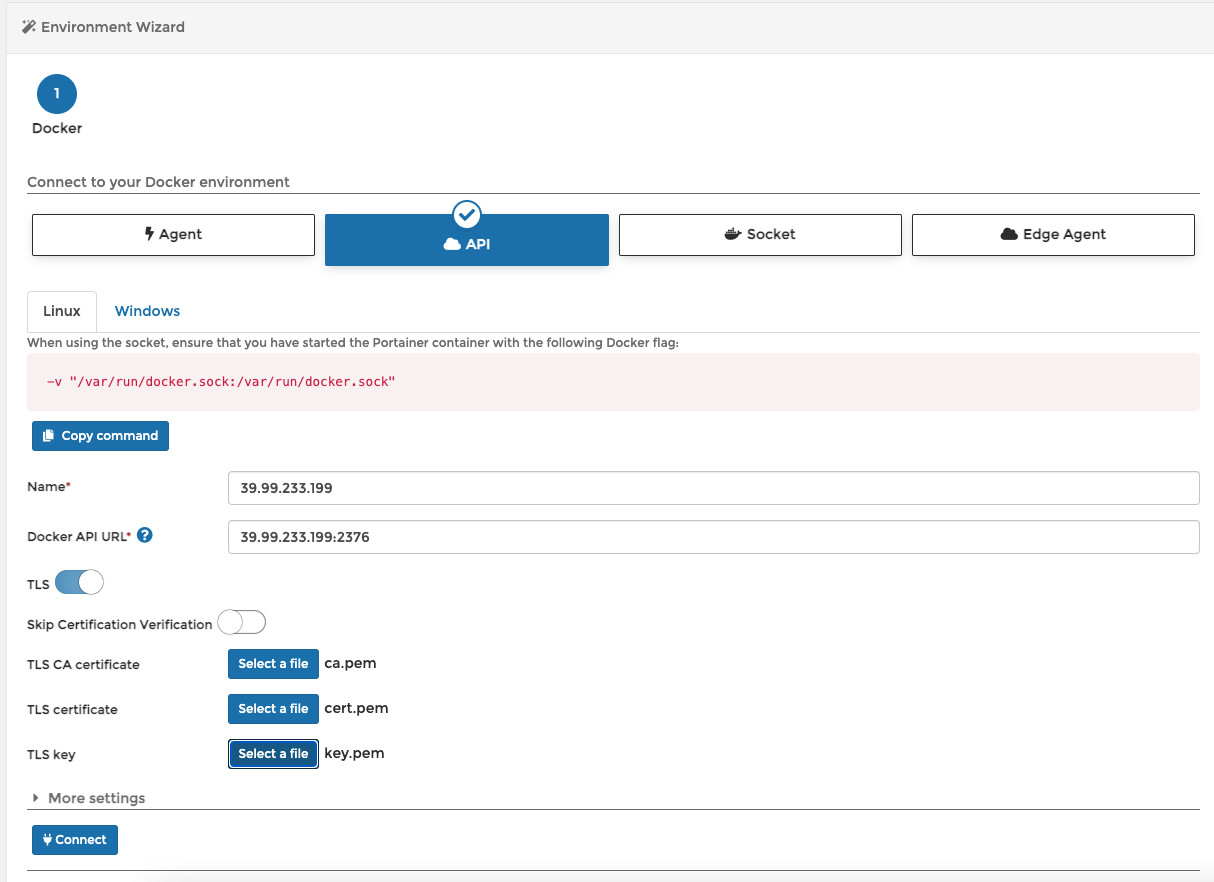
Task: Select the Edge Agent cloud option
Action: tap(1053, 234)
